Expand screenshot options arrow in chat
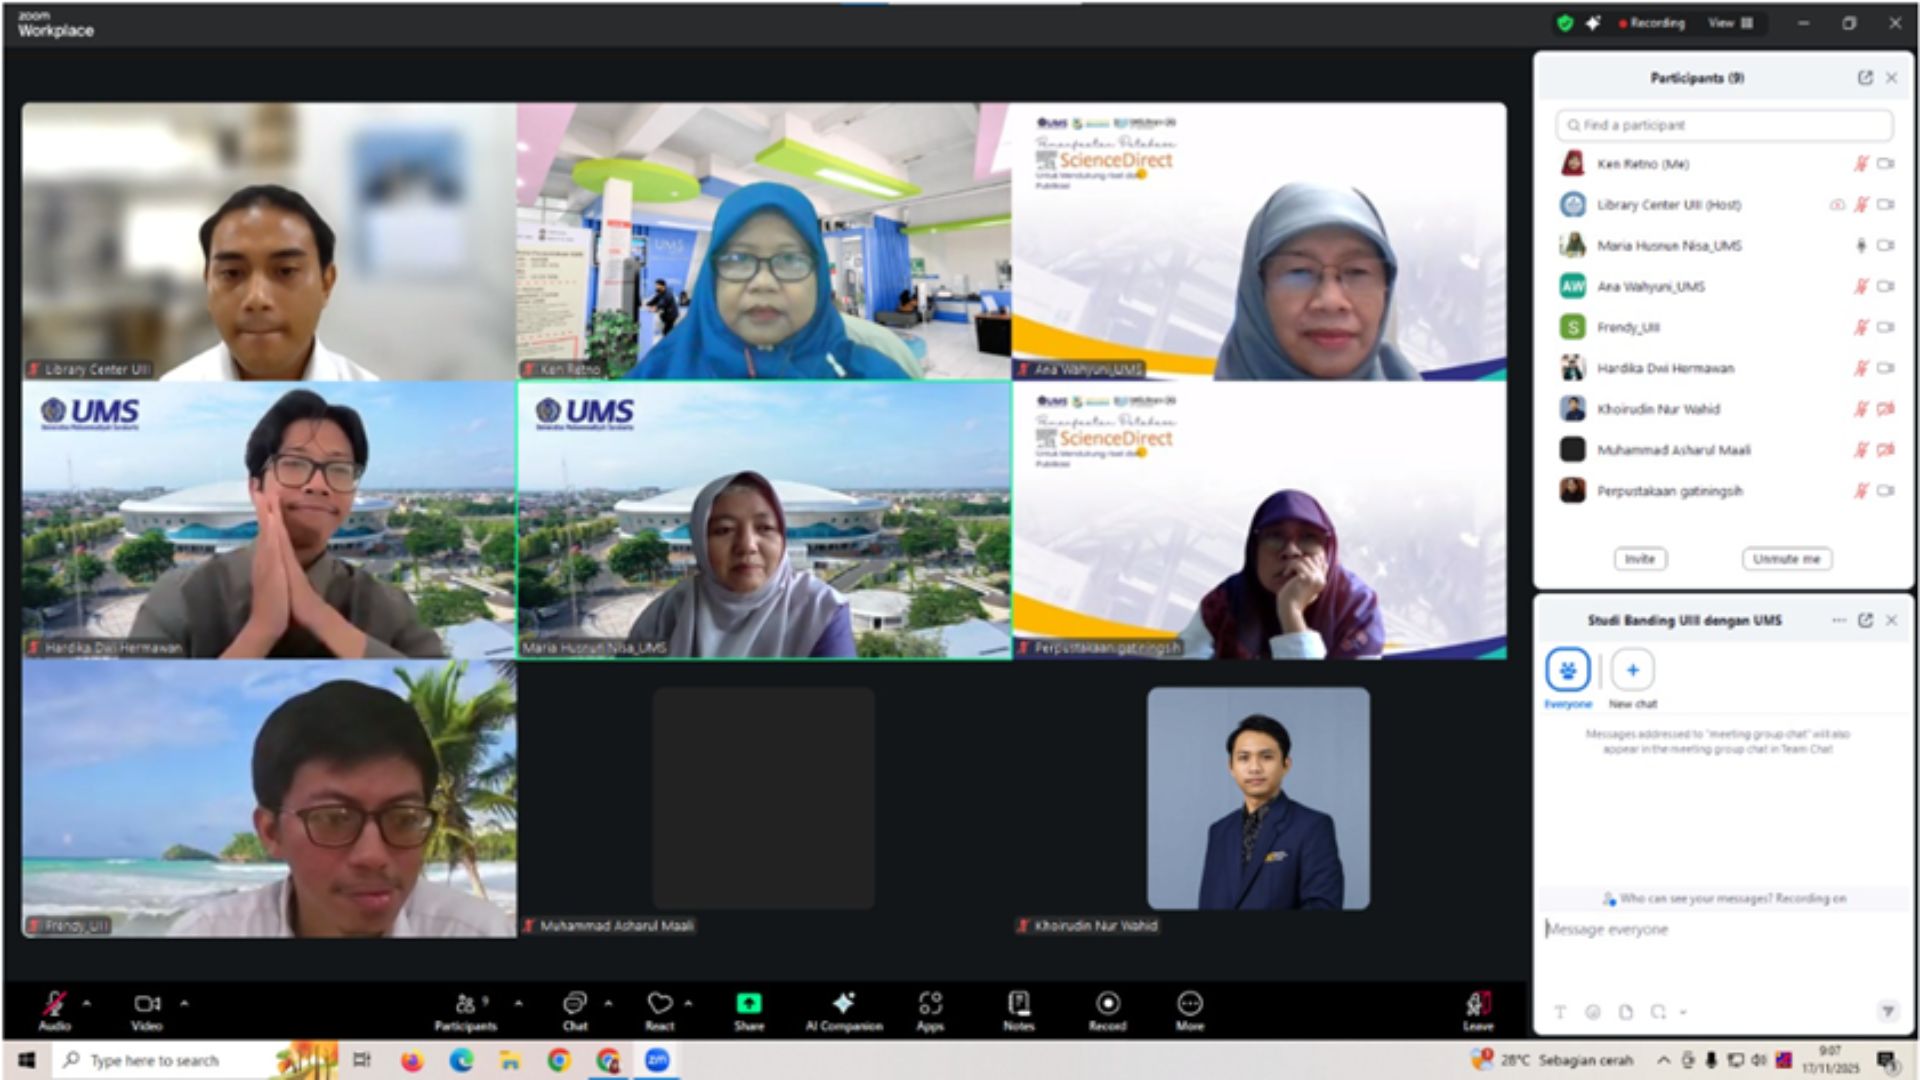 click(1683, 1012)
